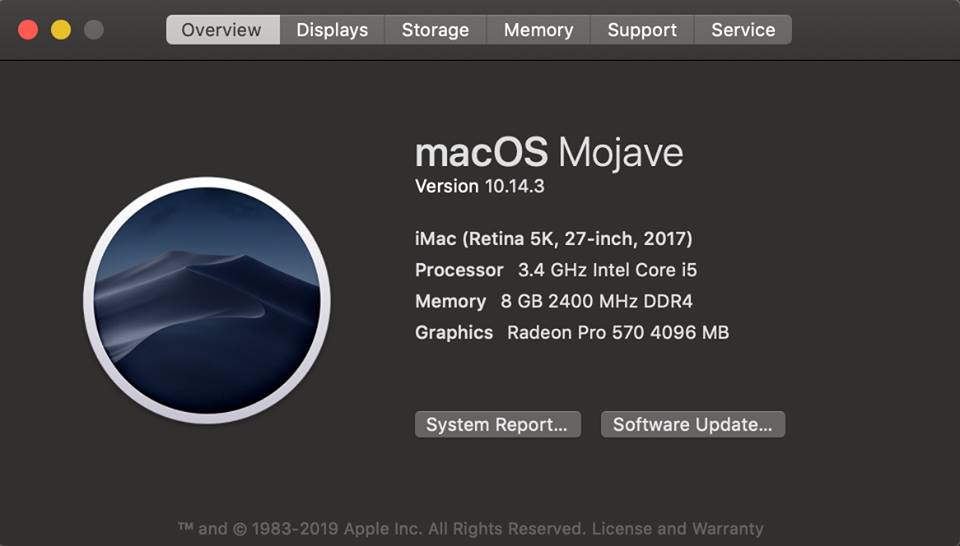This screenshot has width=960, height=546.
Task: Click the greyed-out zoom window button
Action: coord(94,29)
